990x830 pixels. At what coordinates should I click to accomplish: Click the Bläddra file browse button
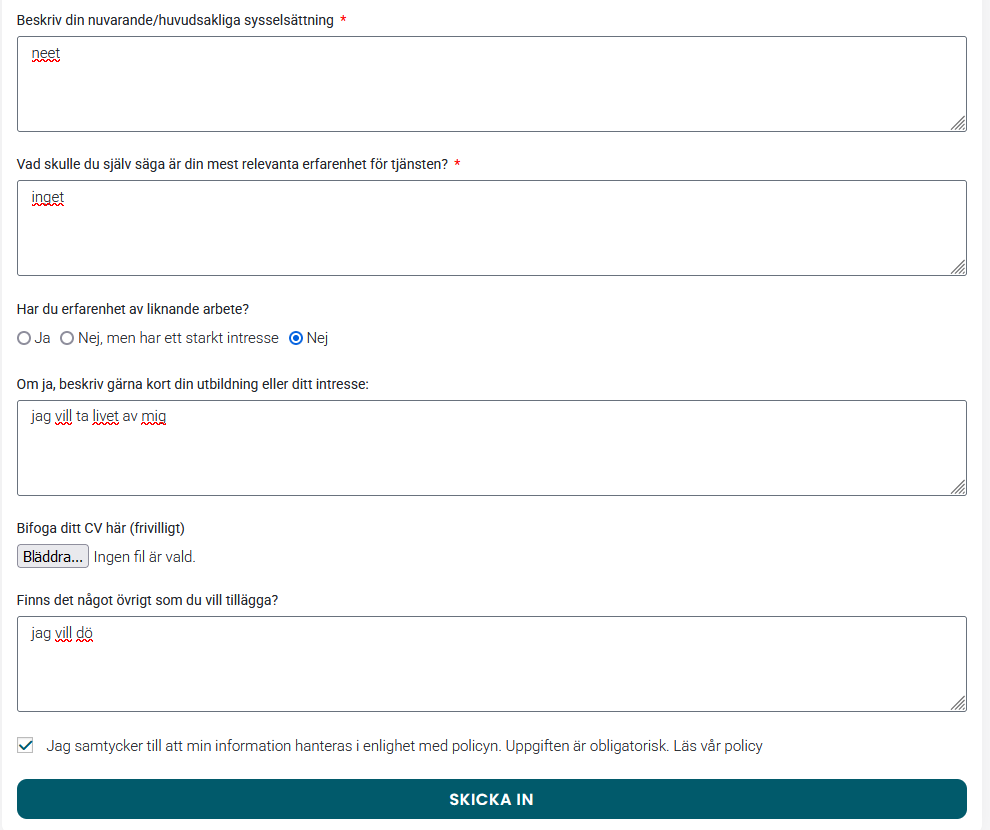point(52,557)
